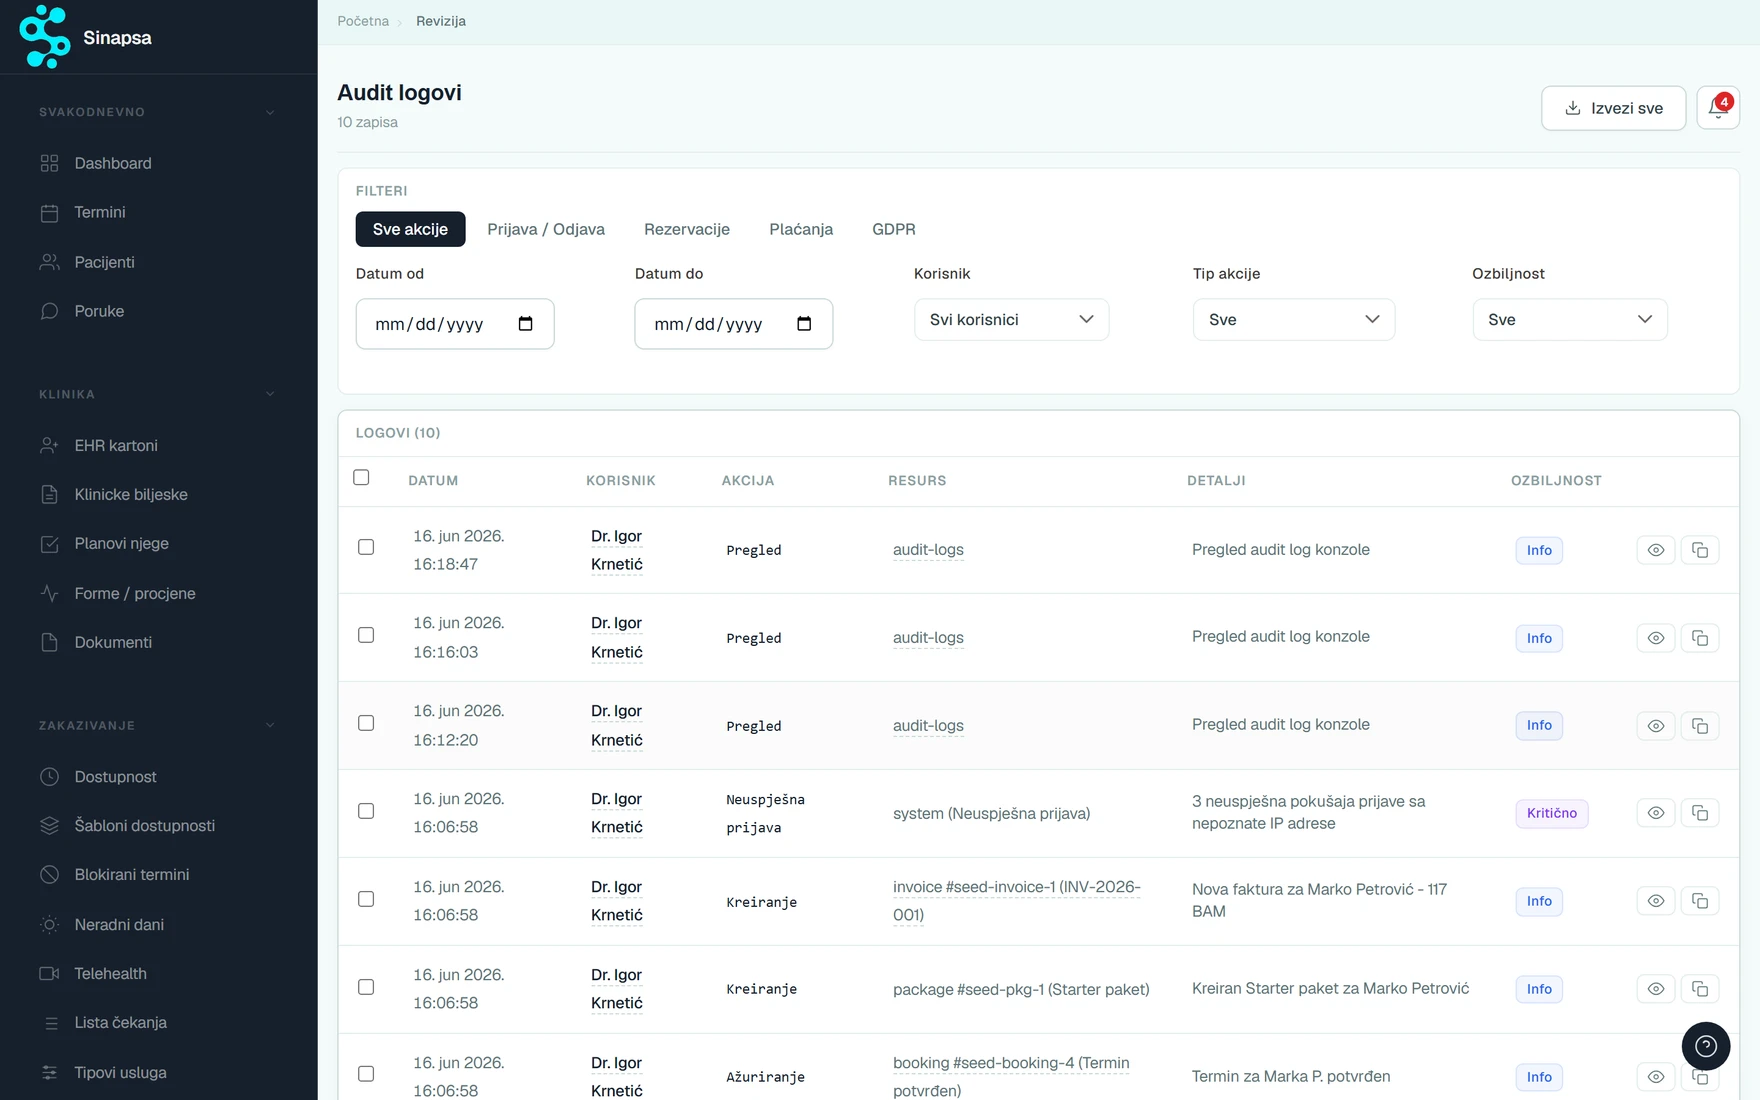Click the Klinicke biljeske document icon
Viewport: 1760px width, 1100px height.
click(49, 494)
